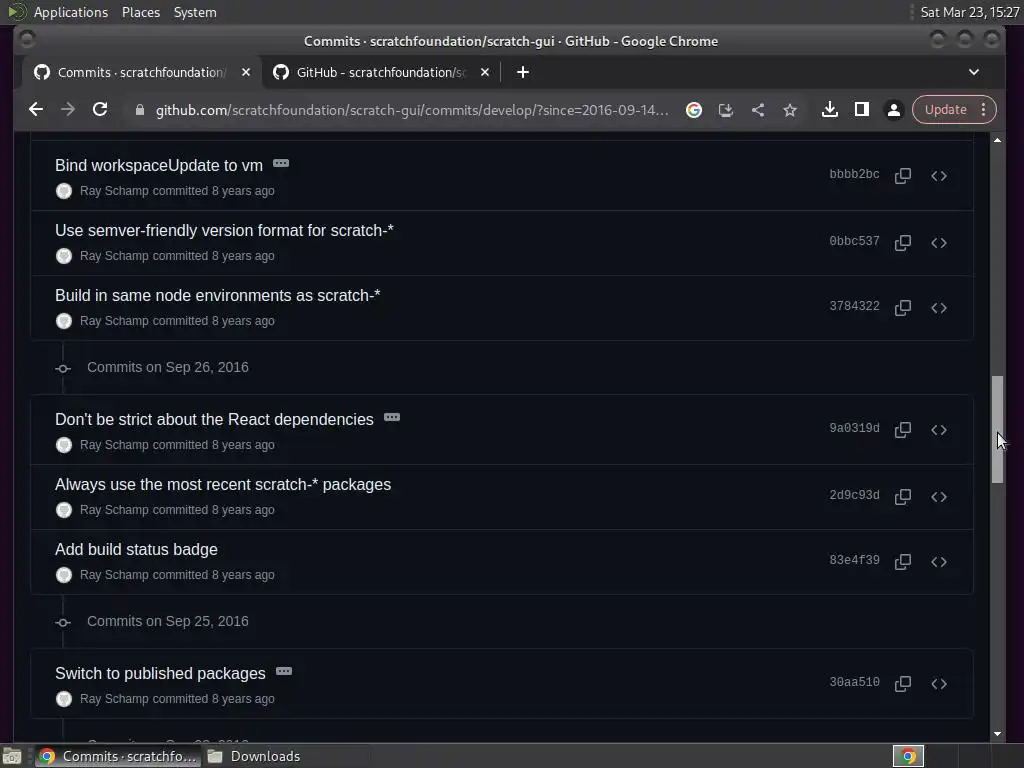
Task: Expand description of Bind workspaceUpdate commit
Action: [x=281, y=163]
